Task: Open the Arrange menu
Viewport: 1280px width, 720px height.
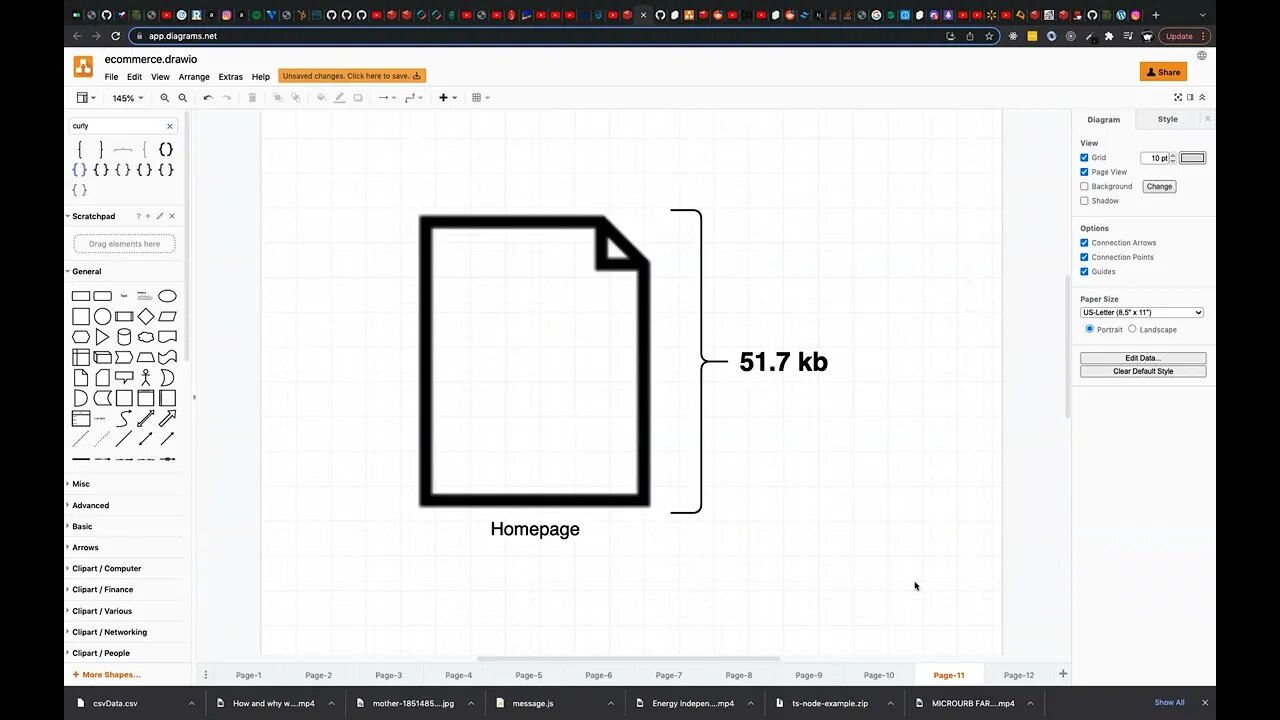Action: click(194, 77)
